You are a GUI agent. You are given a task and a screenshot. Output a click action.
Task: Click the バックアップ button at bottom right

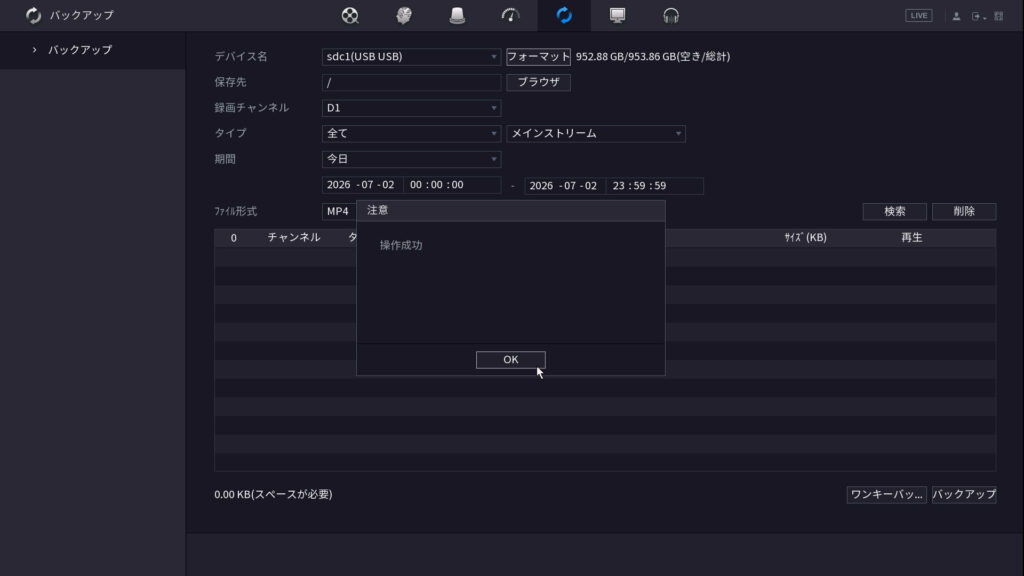click(964, 494)
